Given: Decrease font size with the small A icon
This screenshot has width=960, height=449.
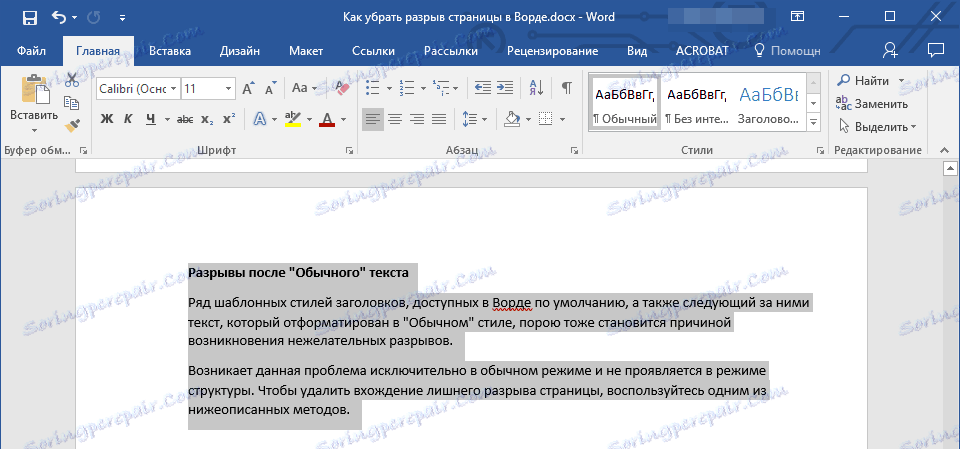Looking at the screenshot, I should [271, 89].
